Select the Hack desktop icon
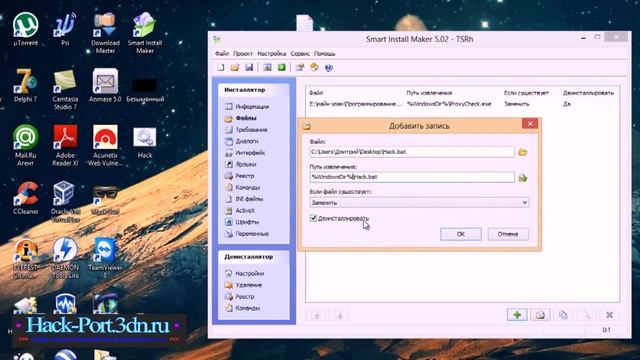The height and width of the screenshot is (360, 640). 145,143
